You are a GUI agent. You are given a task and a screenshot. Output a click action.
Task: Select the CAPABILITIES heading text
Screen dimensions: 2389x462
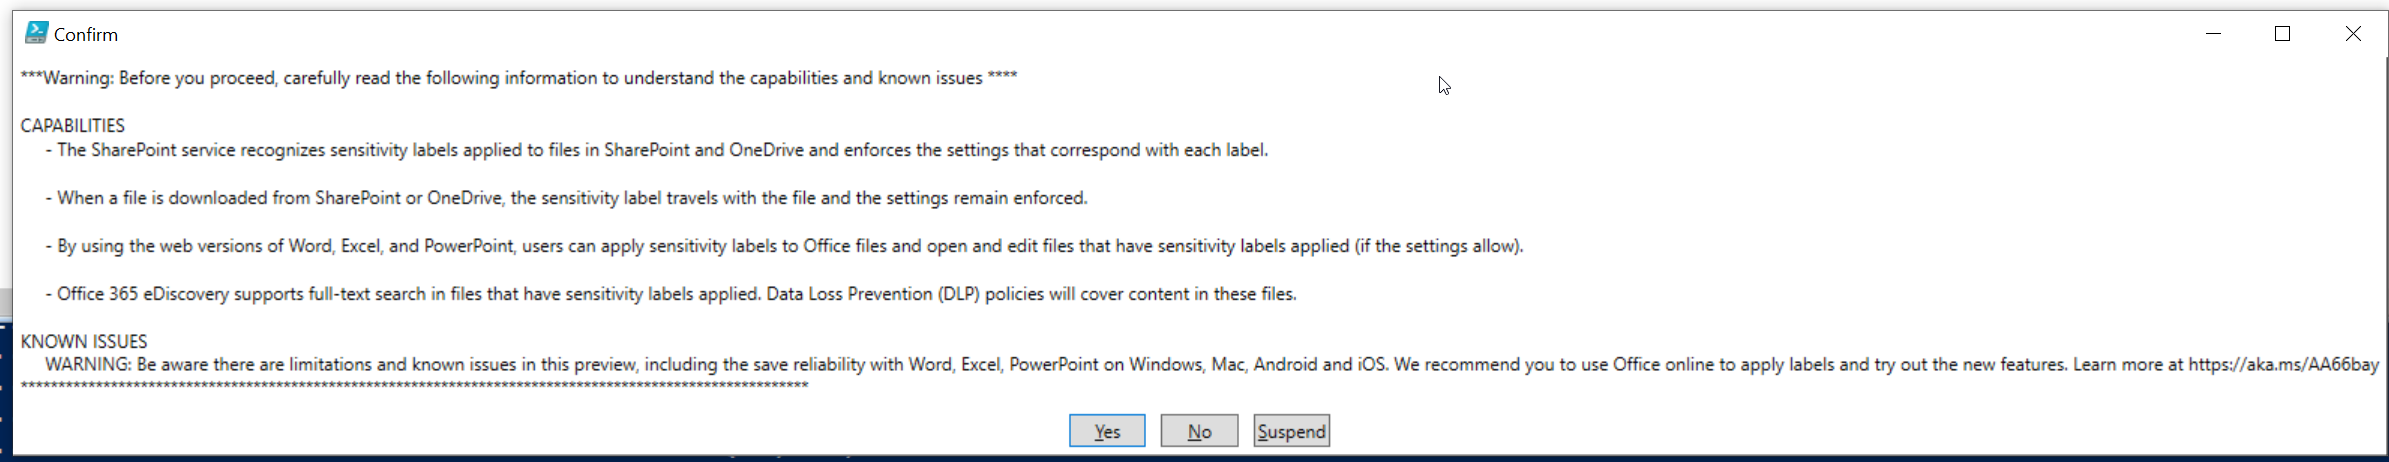73,126
